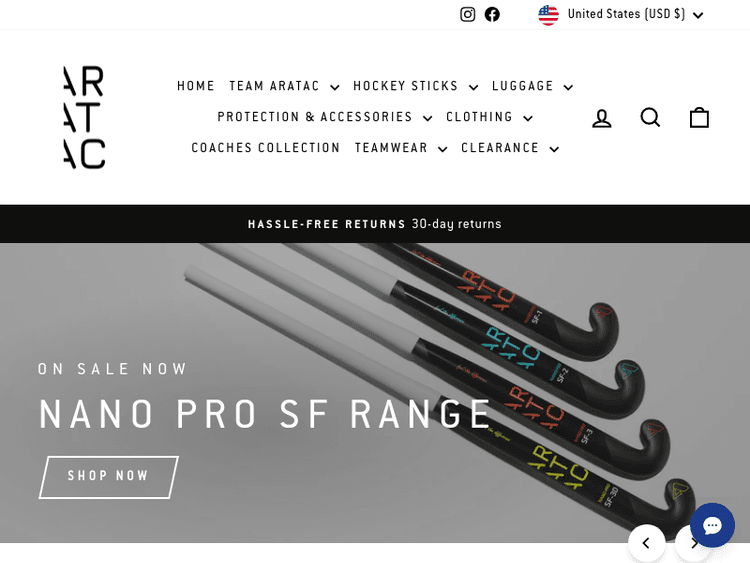
Task: Go to previous slide arrow
Action: (x=646, y=543)
